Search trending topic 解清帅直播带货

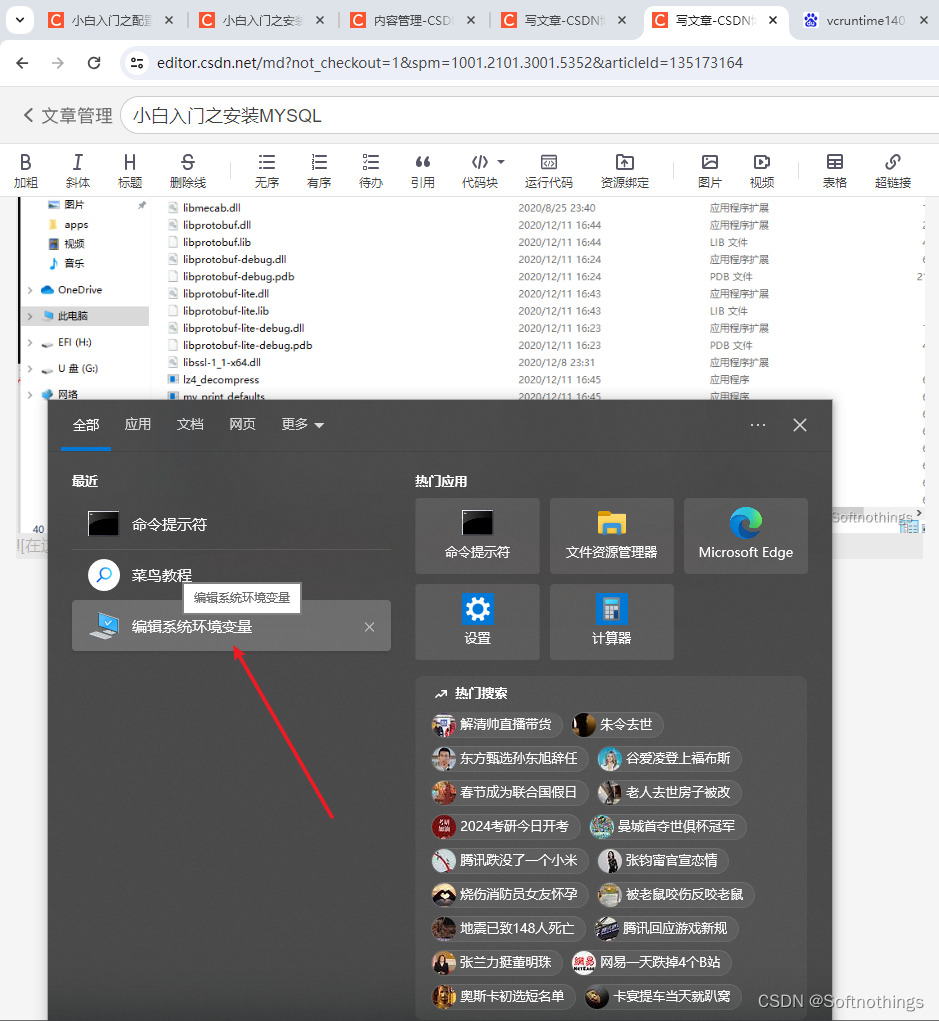click(x=496, y=724)
